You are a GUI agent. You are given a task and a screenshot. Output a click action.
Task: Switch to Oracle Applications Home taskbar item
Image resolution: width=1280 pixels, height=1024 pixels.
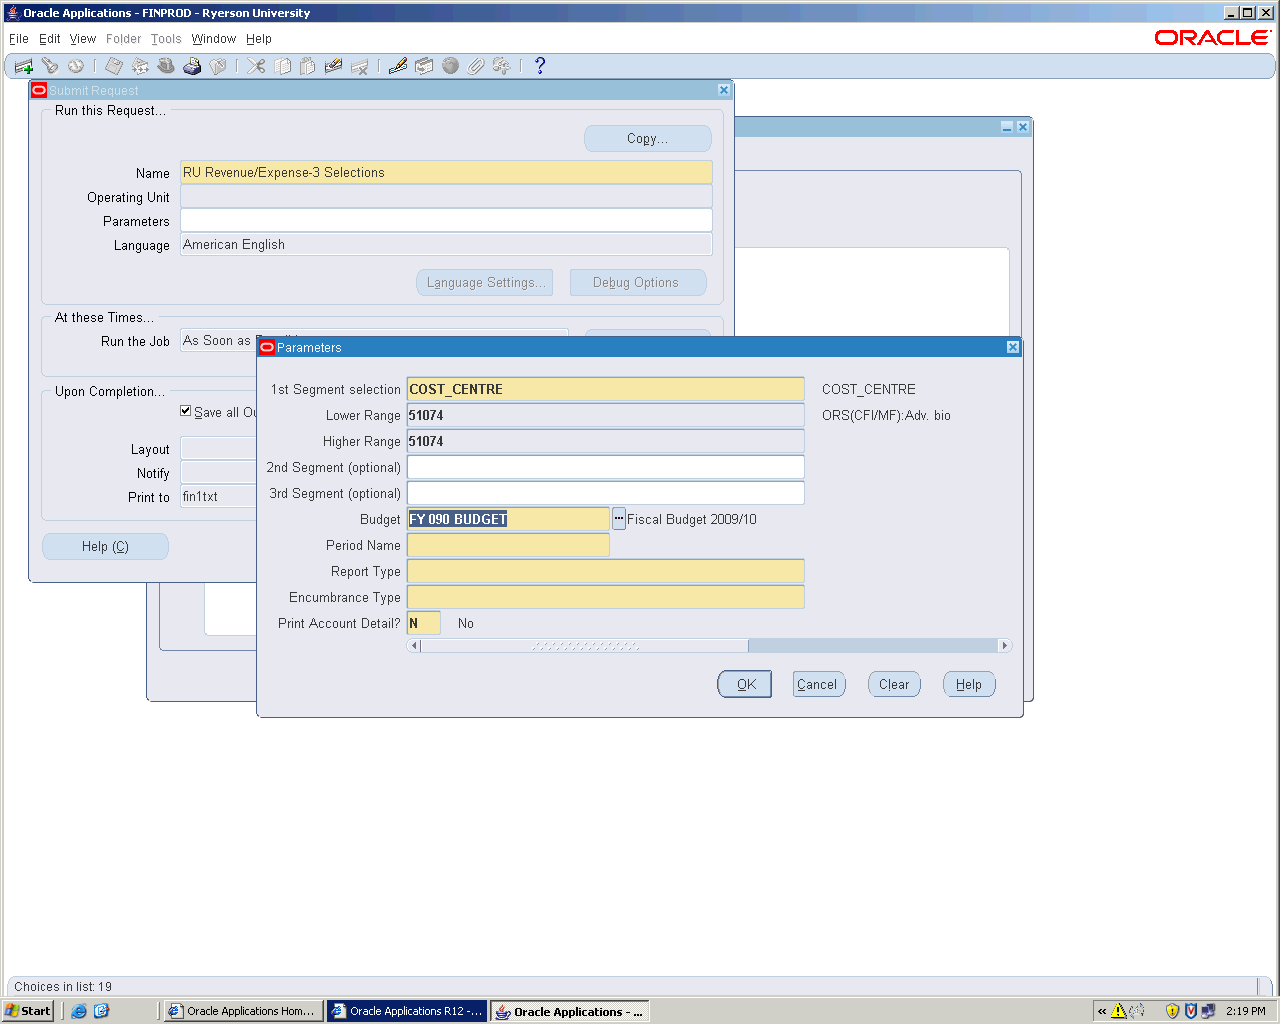pos(243,1011)
